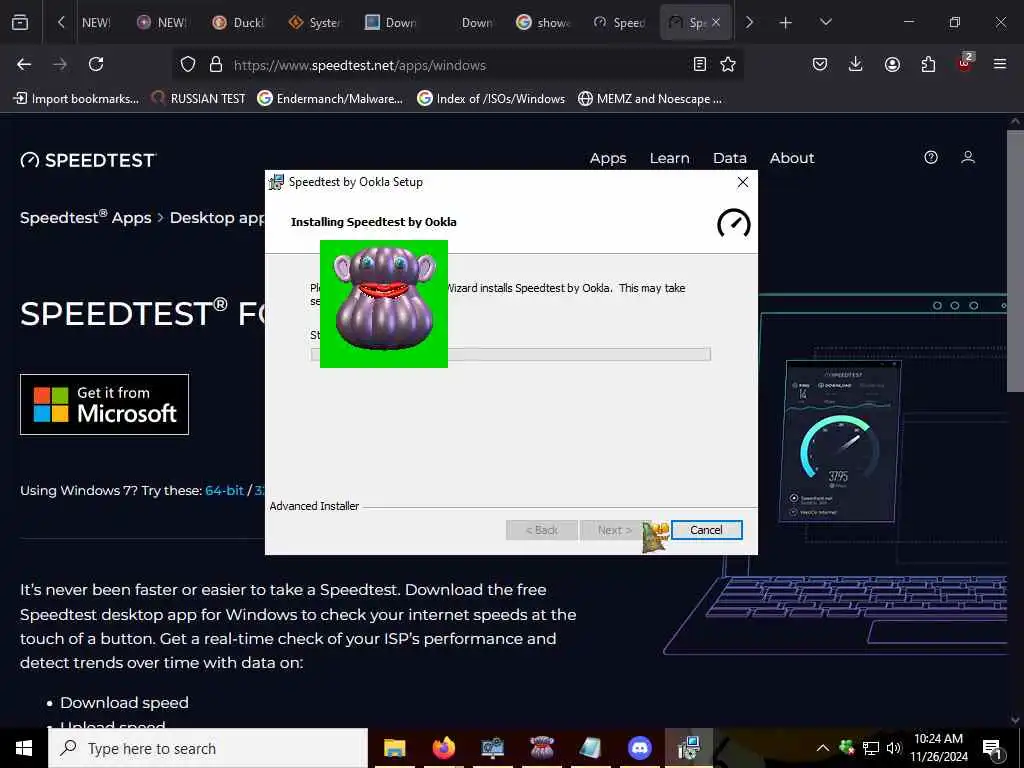Open network status tray icon
This screenshot has height=768, width=1024.
[871, 748]
